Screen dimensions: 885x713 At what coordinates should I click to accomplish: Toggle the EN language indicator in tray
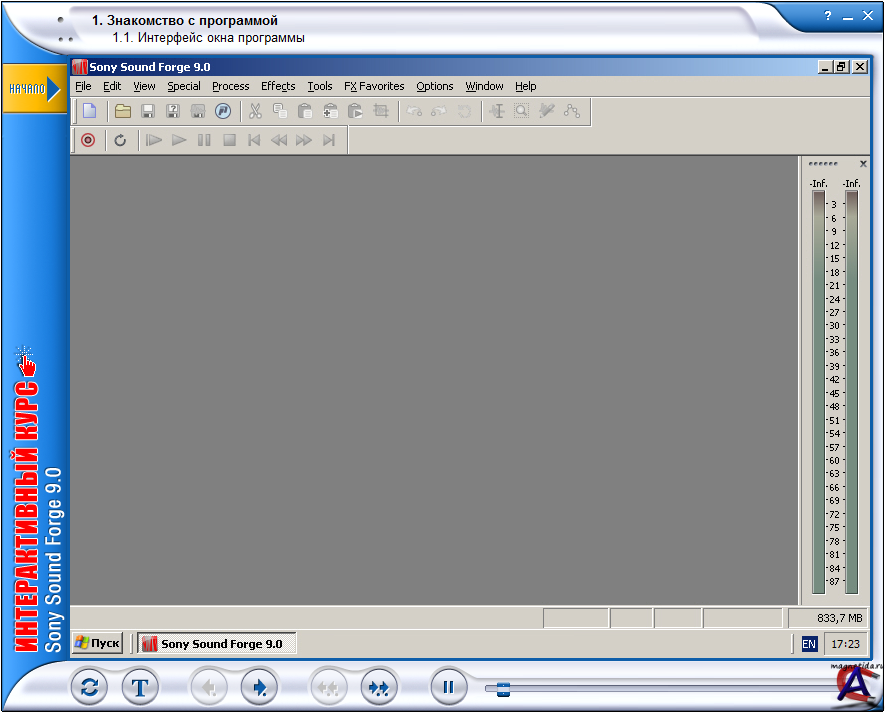click(x=809, y=644)
